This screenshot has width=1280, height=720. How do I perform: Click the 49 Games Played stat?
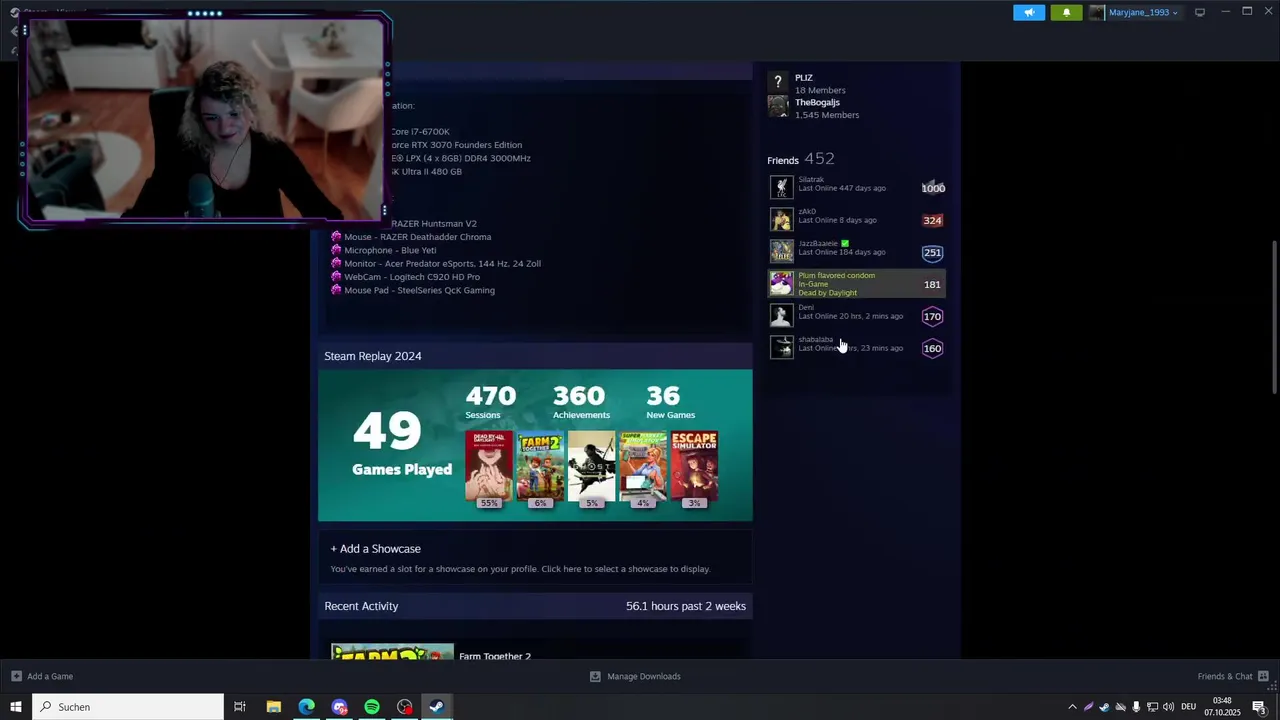pos(401,444)
